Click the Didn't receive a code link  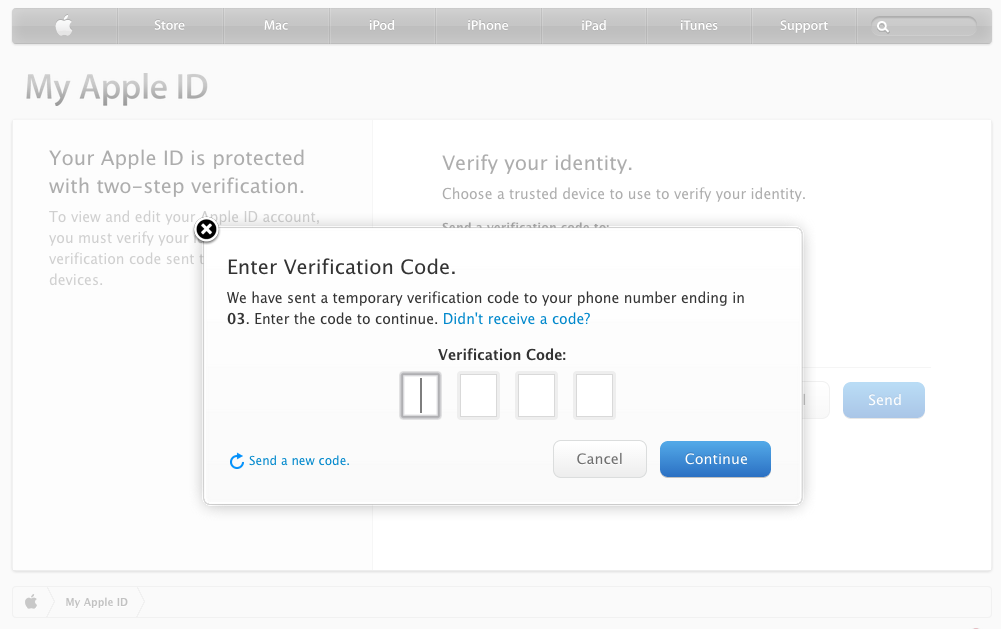(x=516, y=319)
